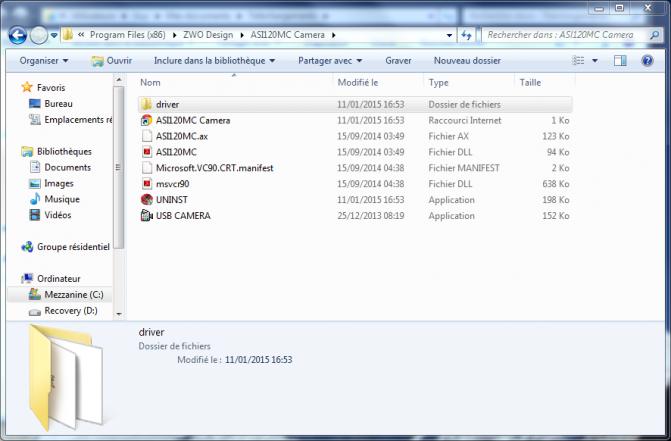Open the Images library
671x441 pixels.
click(x=59, y=183)
